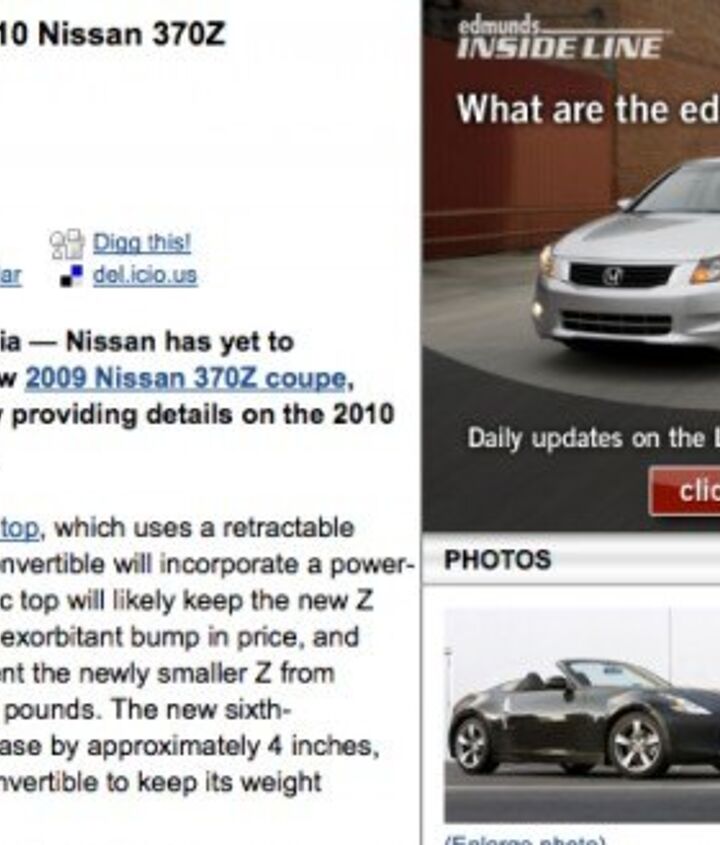Open the Nissan 370Z convertible photo thumbnail
720x845 pixels.
582,715
